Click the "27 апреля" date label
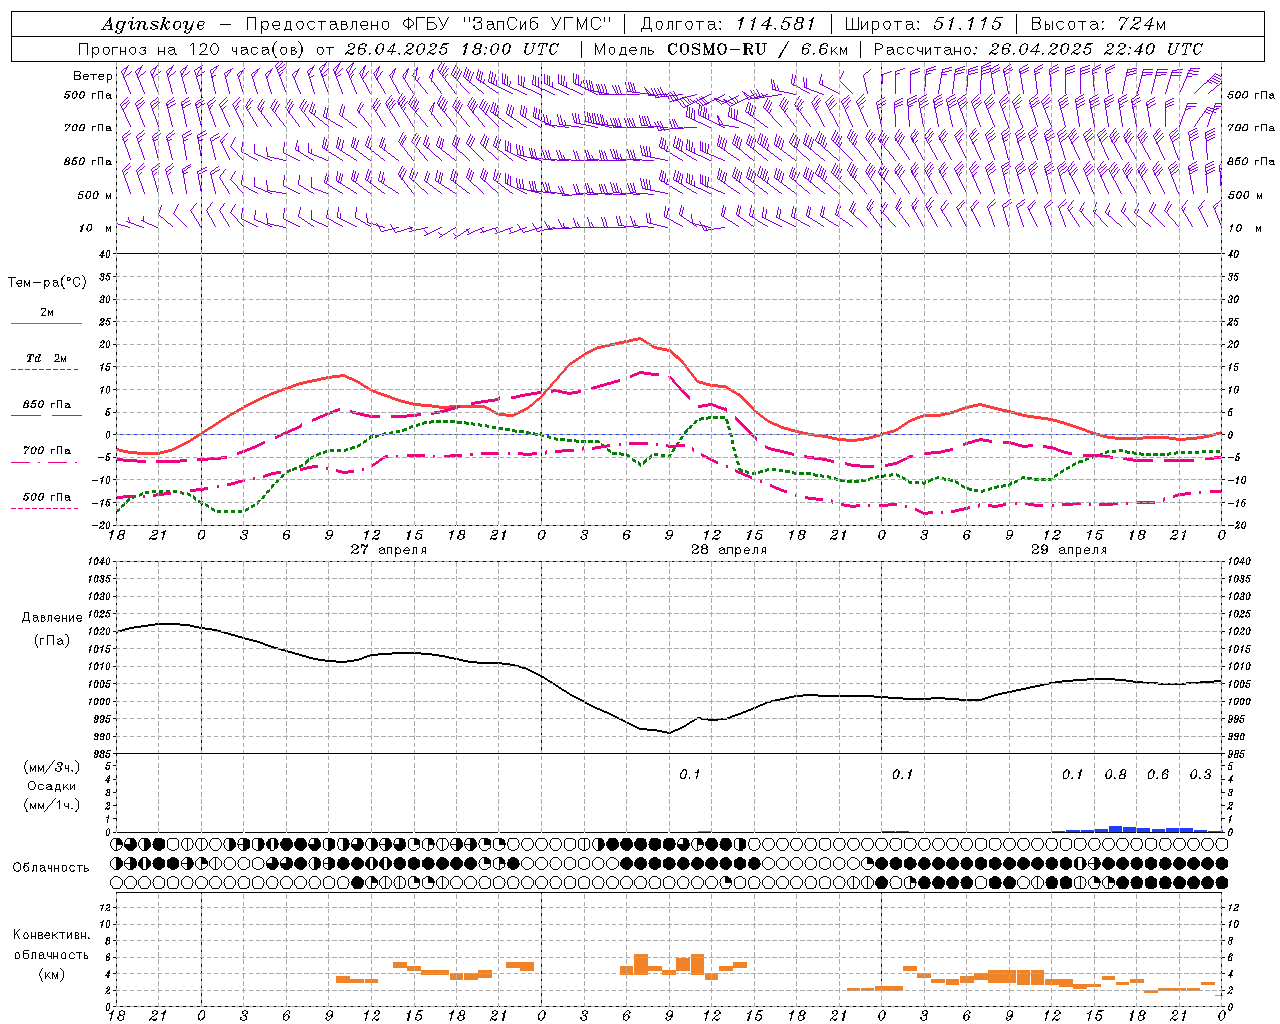This screenshot has height=1024, width=1280. (x=388, y=550)
